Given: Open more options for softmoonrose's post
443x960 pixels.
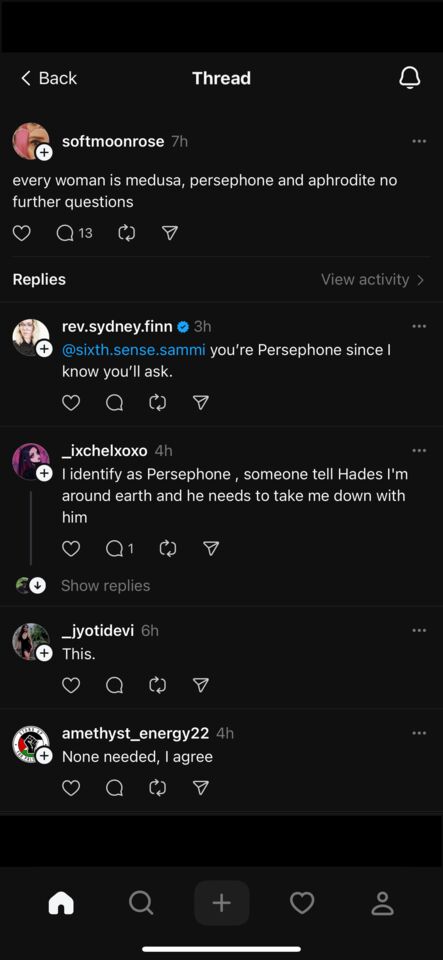Looking at the screenshot, I should [x=419, y=141].
